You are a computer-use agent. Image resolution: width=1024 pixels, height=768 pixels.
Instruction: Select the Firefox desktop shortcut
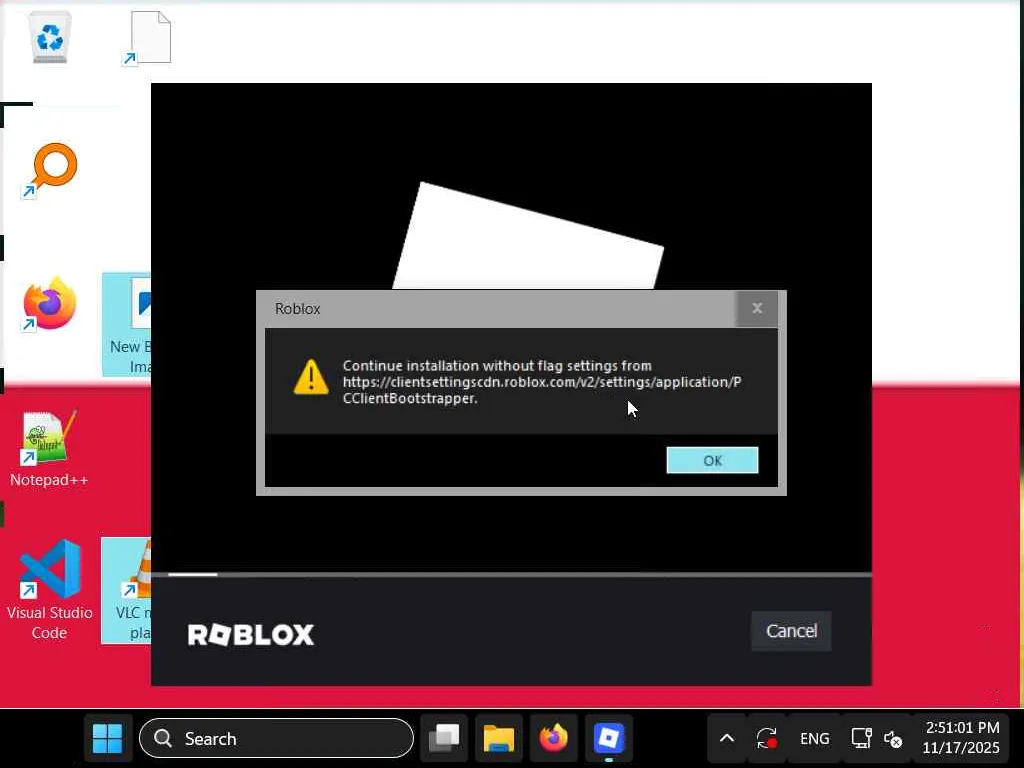(50, 304)
